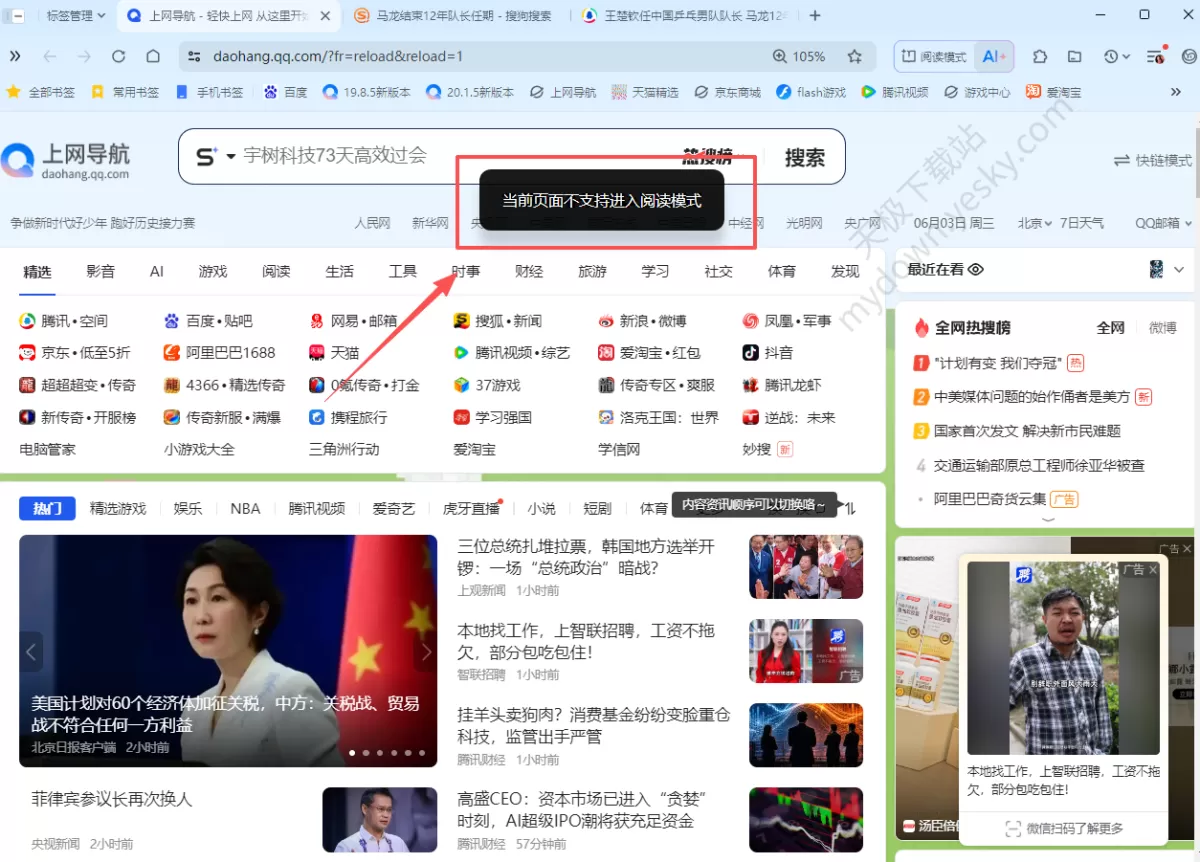Open a new tab with plus button
The width and height of the screenshot is (1200, 862).
(815, 15)
